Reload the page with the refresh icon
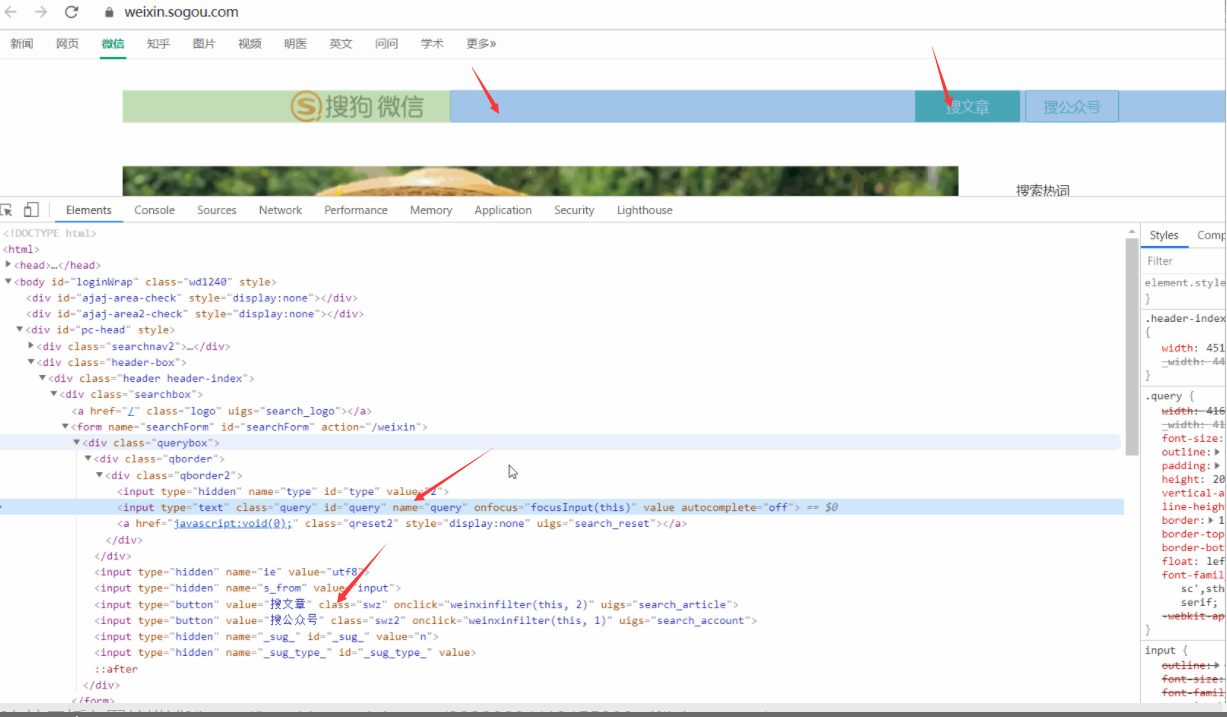 tap(71, 12)
